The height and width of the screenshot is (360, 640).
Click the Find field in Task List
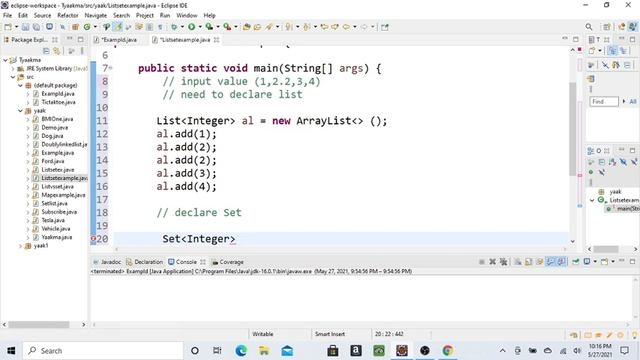click(x=604, y=101)
